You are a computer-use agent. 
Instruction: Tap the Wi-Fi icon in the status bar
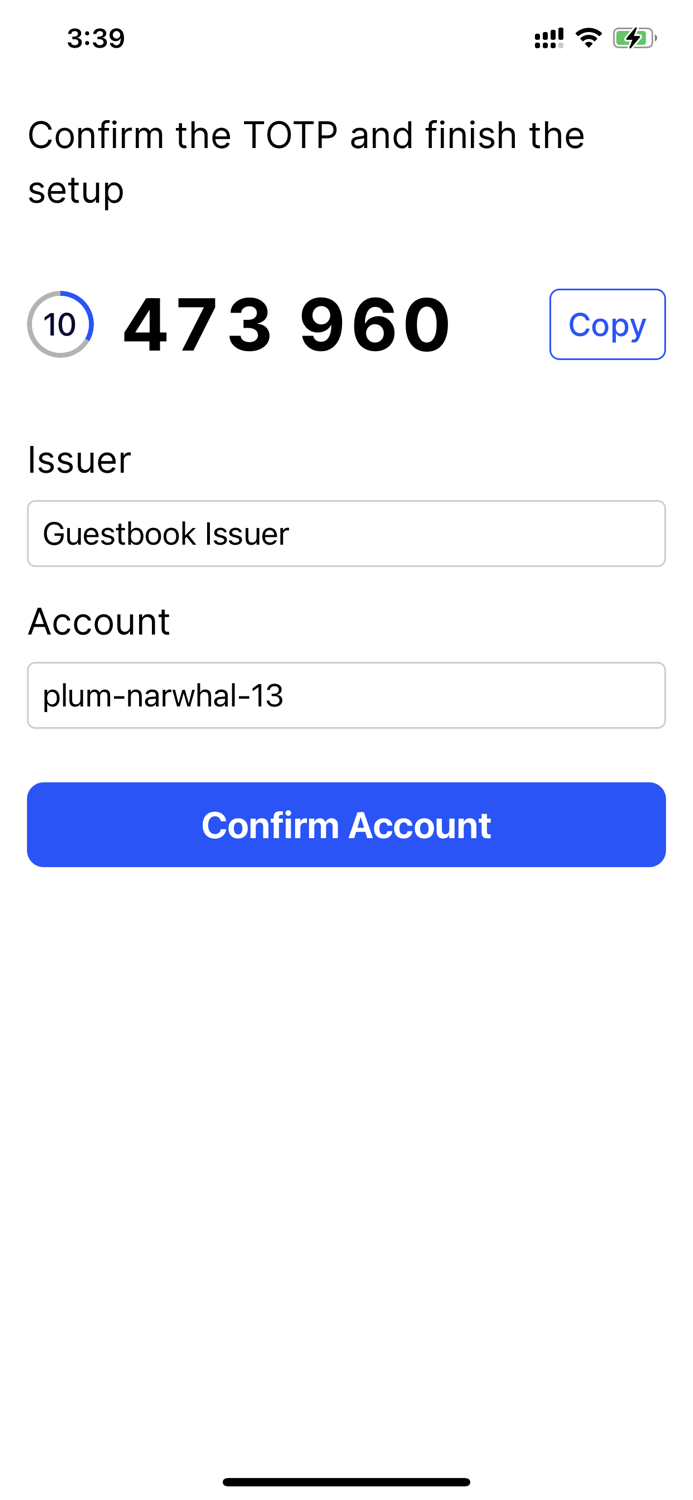588,36
